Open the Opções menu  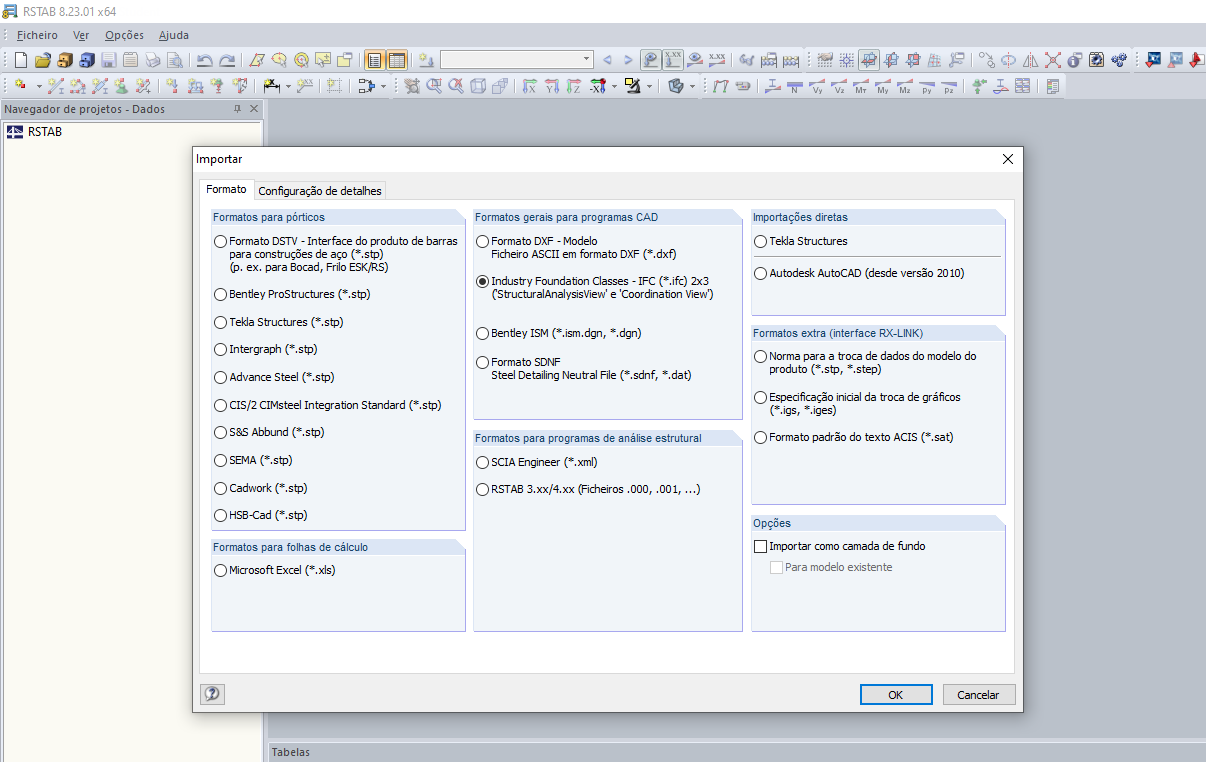point(124,35)
